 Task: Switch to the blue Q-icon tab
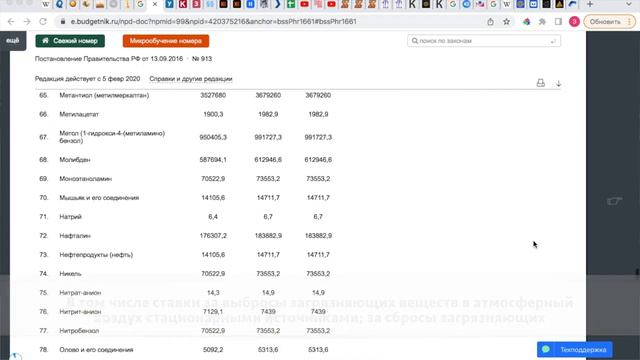pyautogui.click(x=60, y=4)
